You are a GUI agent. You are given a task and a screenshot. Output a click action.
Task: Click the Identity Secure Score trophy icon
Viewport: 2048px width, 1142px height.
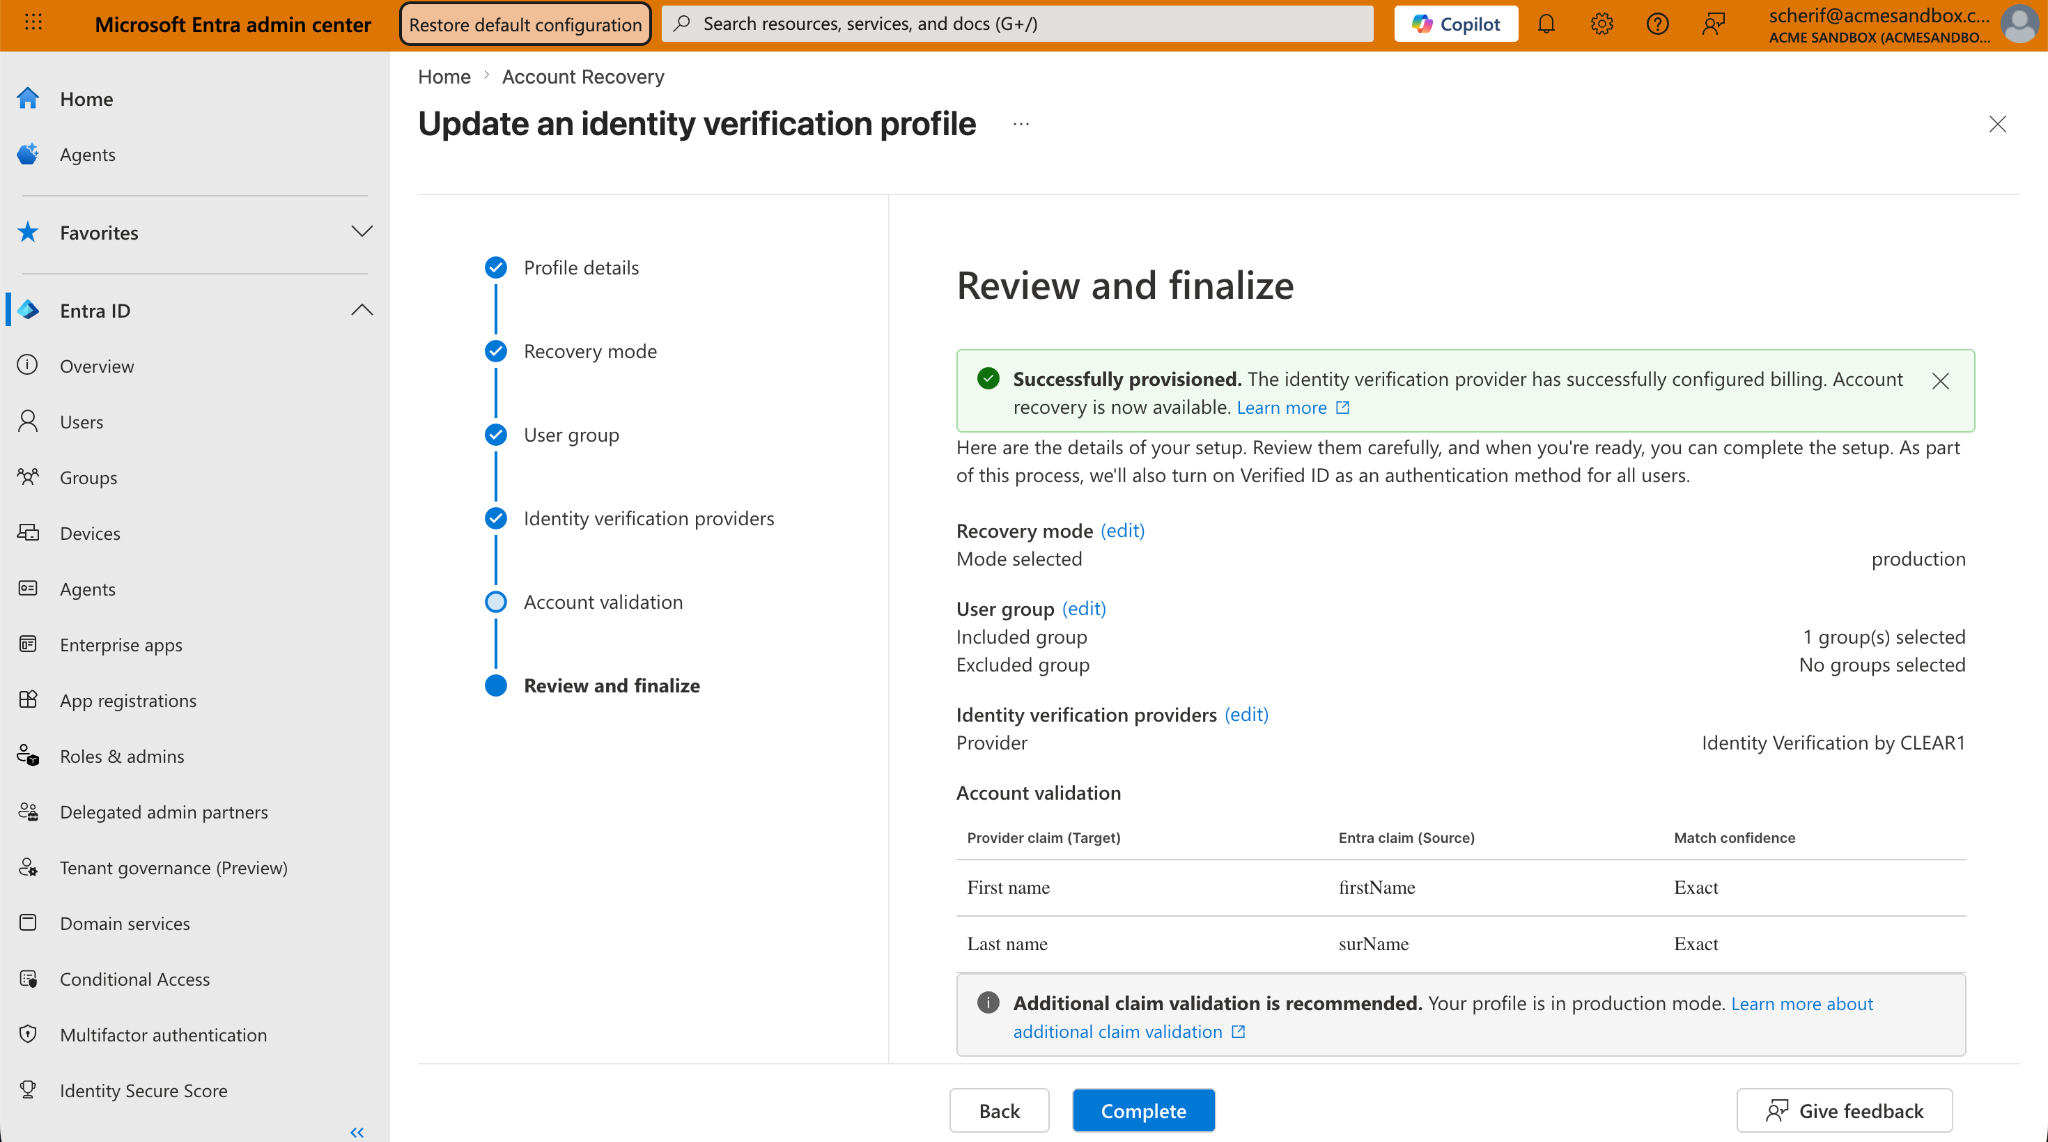tap(28, 1090)
